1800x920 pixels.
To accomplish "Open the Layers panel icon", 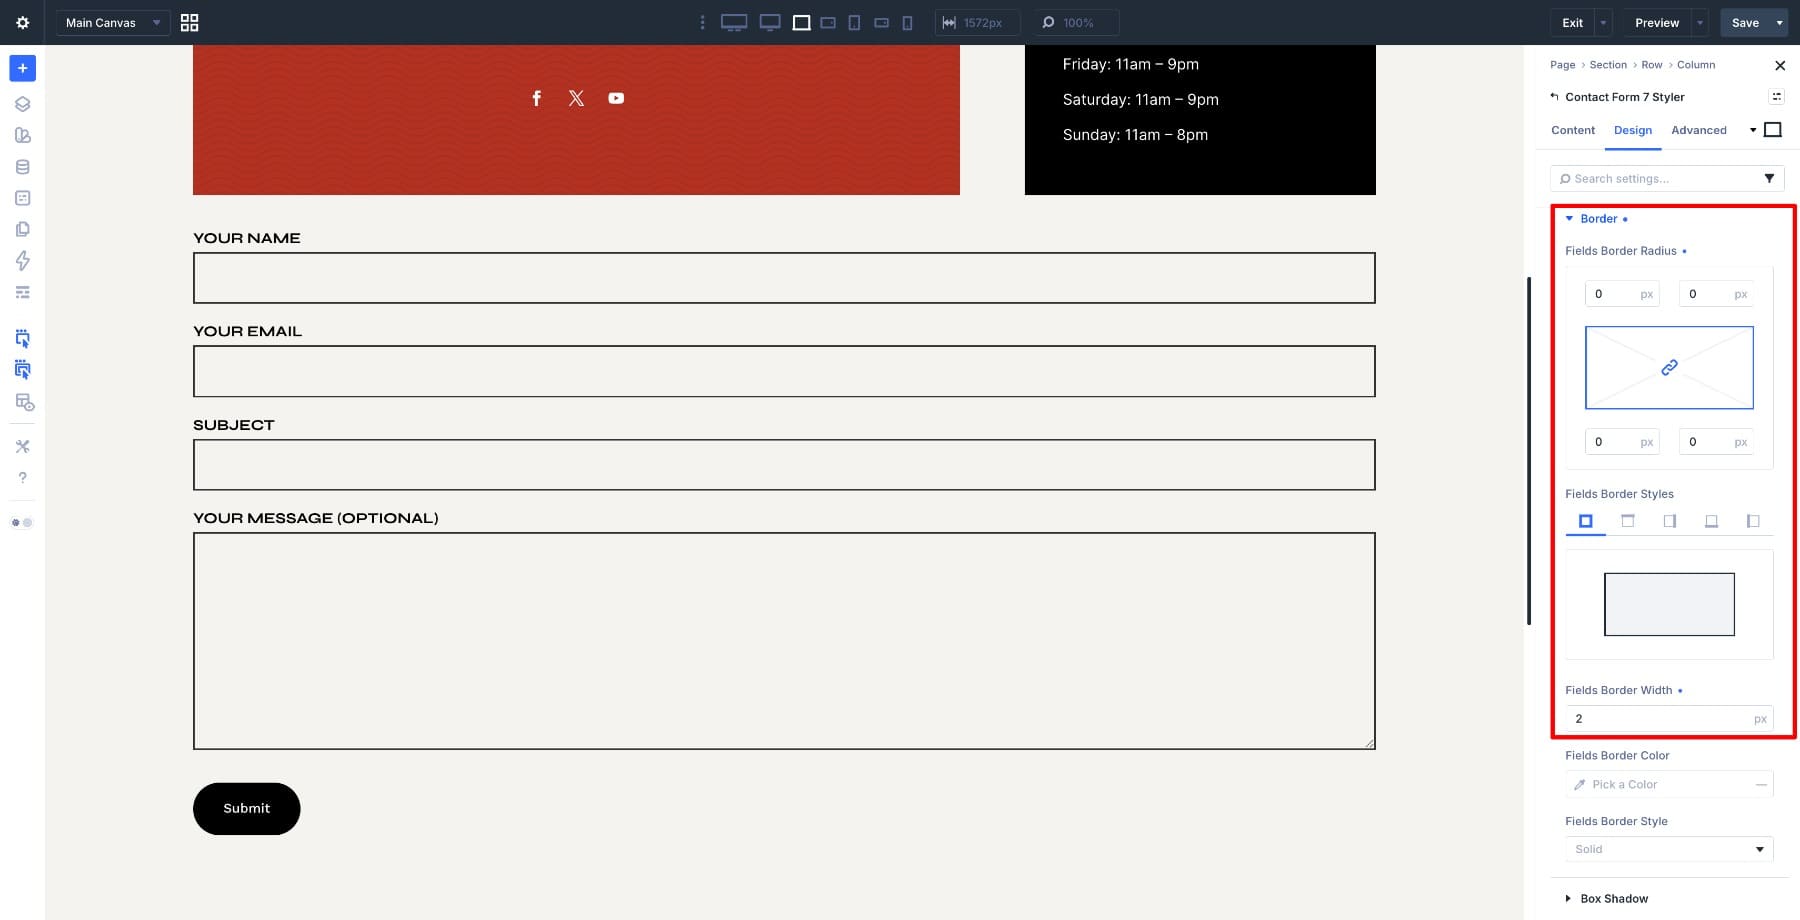I will 22,104.
